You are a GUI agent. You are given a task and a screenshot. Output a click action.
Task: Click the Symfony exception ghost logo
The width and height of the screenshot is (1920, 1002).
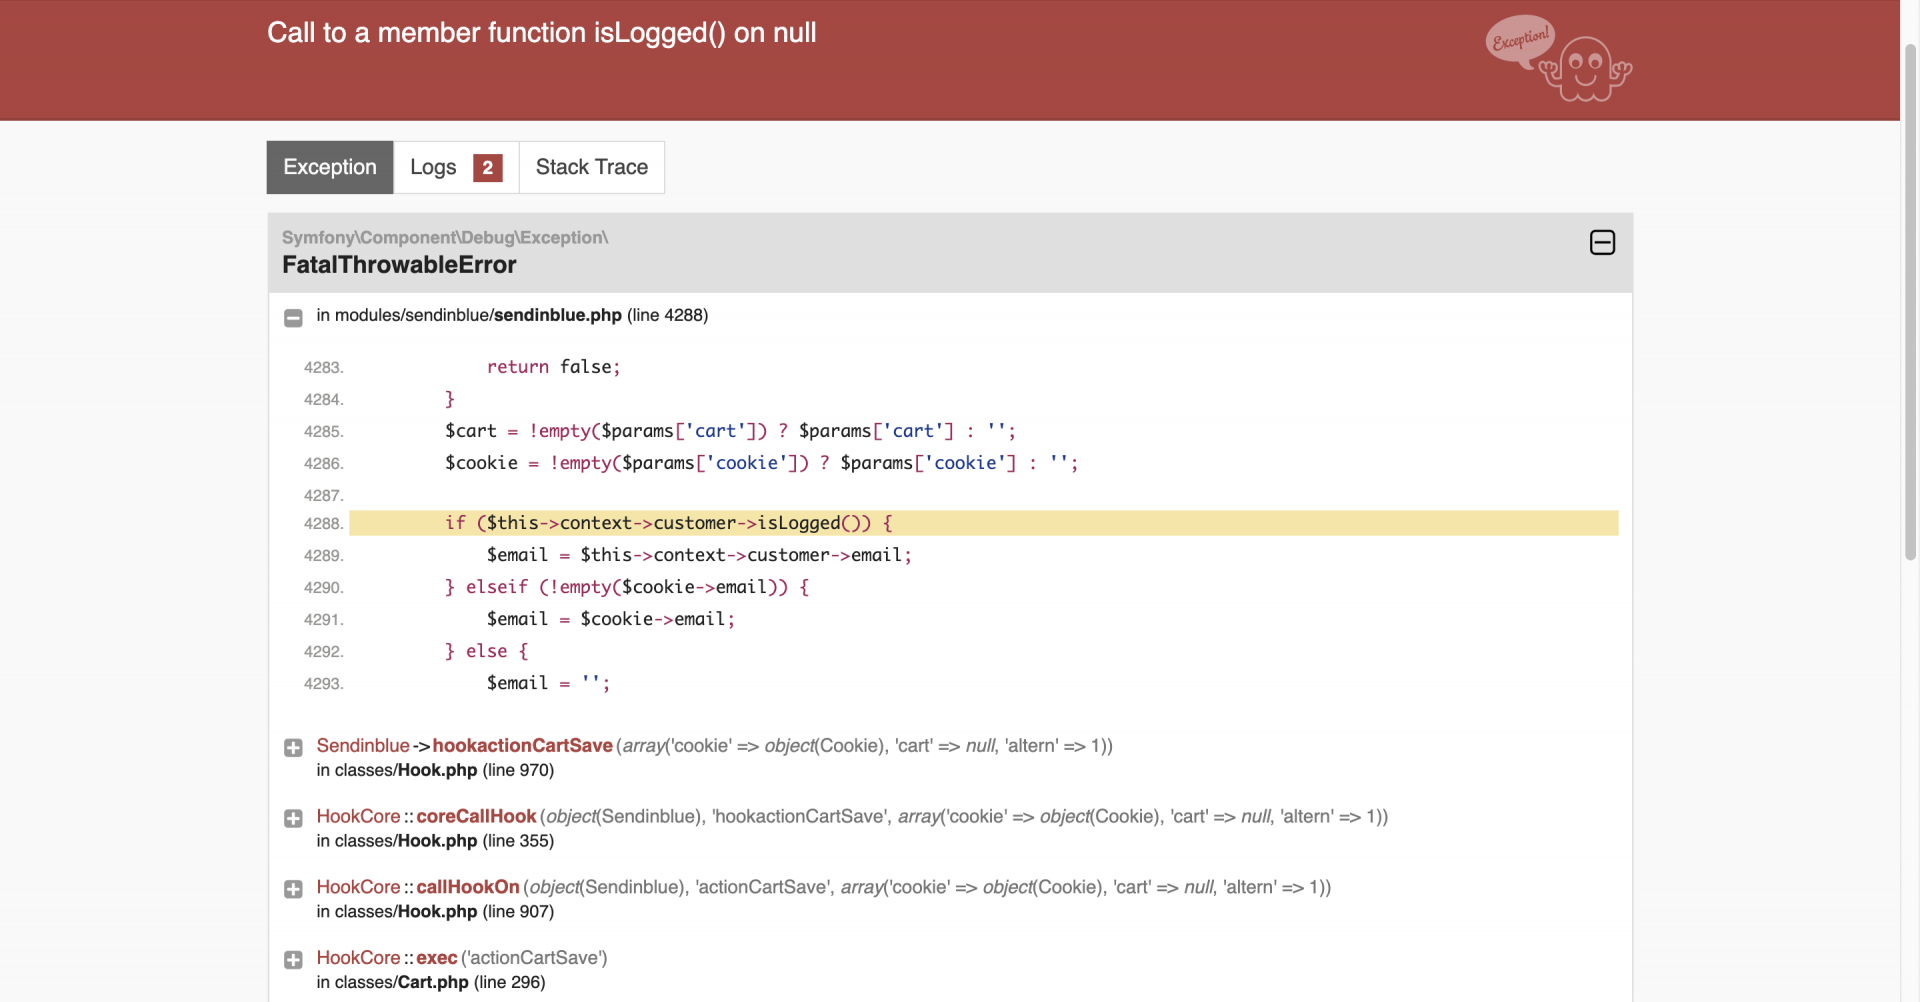point(1558,58)
